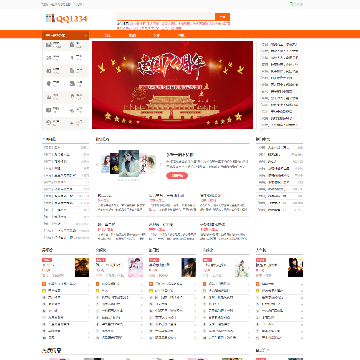
Task: Open the pale green ancient-style cover thumbnail
Action: point(242,267)
